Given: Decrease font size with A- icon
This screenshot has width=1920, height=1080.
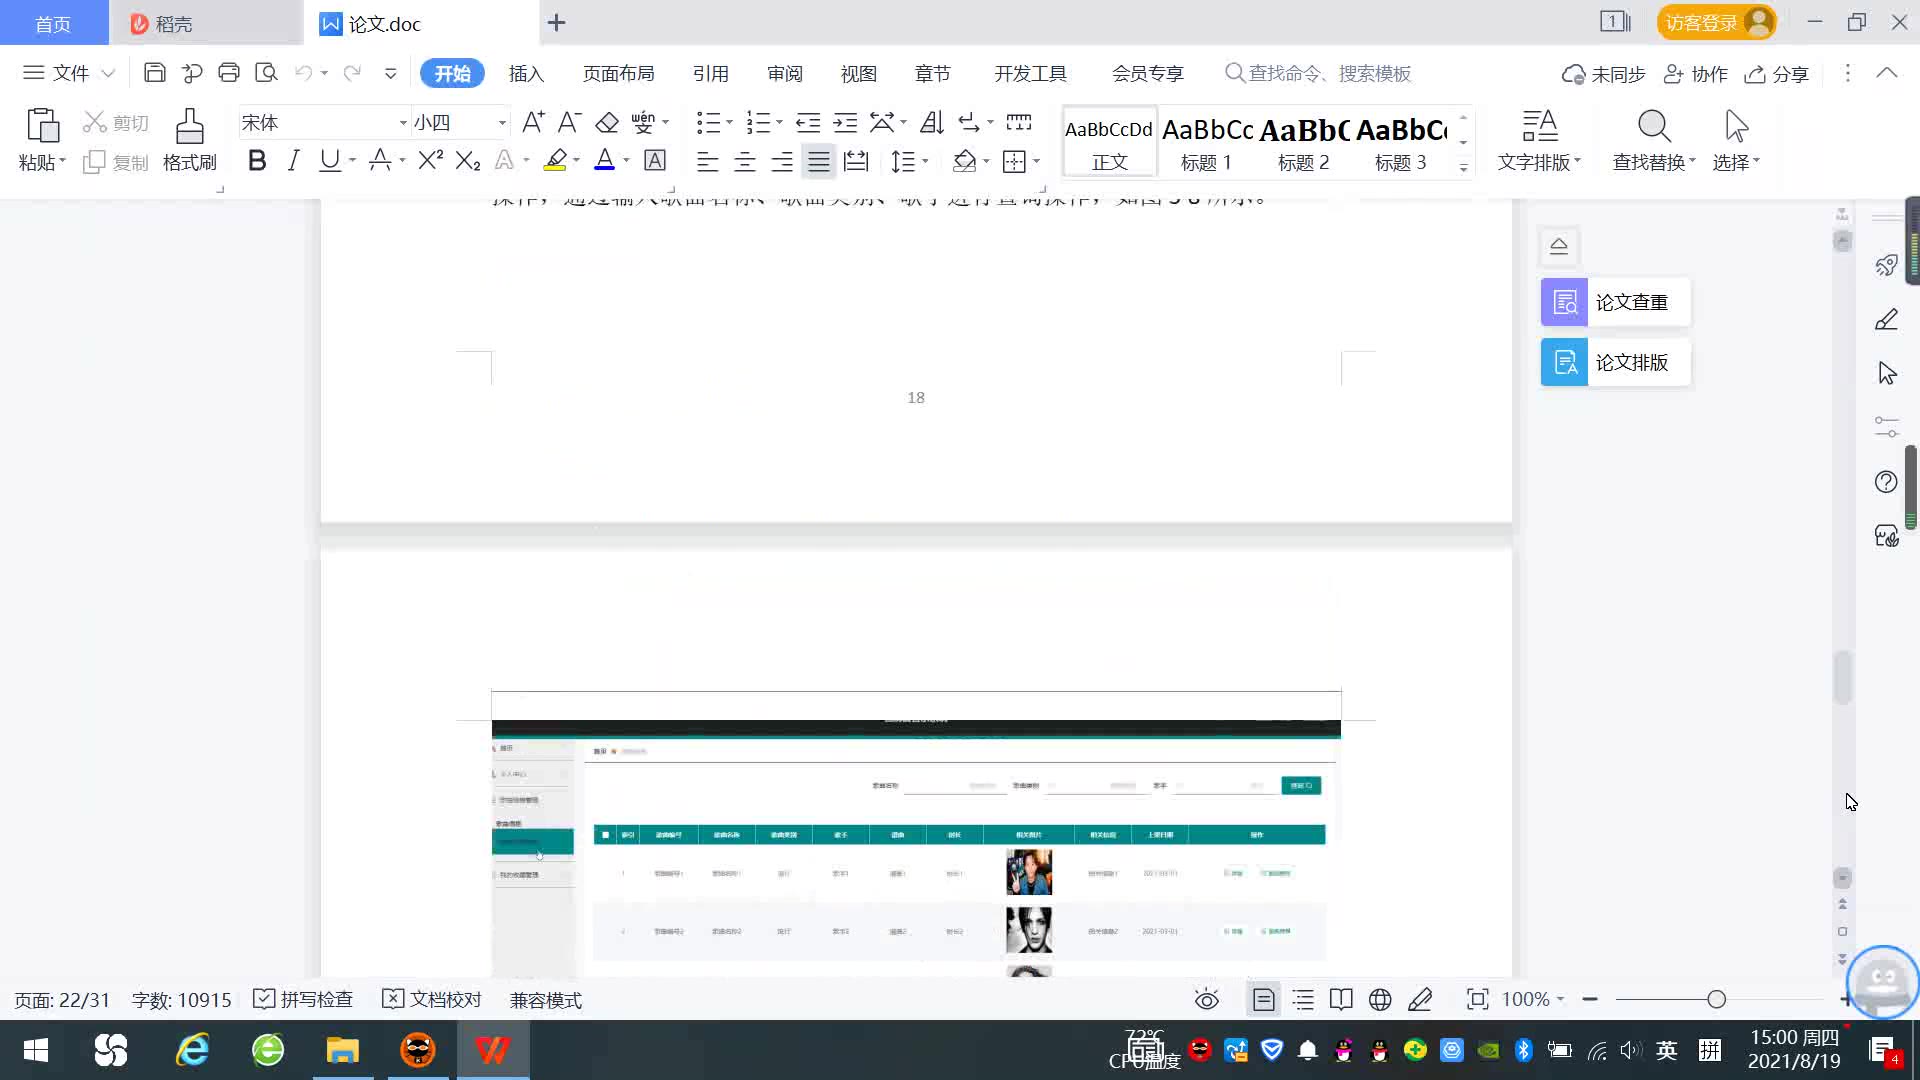Looking at the screenshot, I should [x=569, y=123].
